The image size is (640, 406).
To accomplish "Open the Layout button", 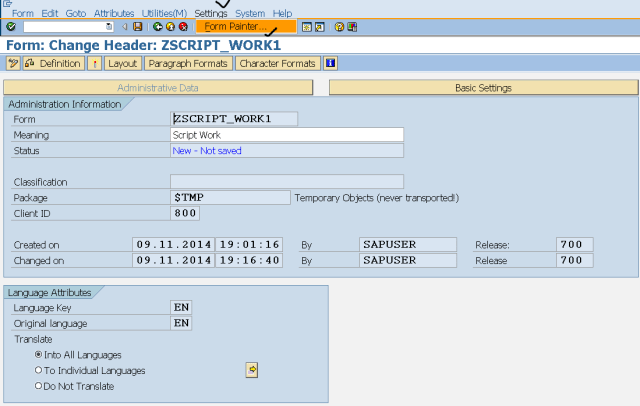I will pos(123,63).
